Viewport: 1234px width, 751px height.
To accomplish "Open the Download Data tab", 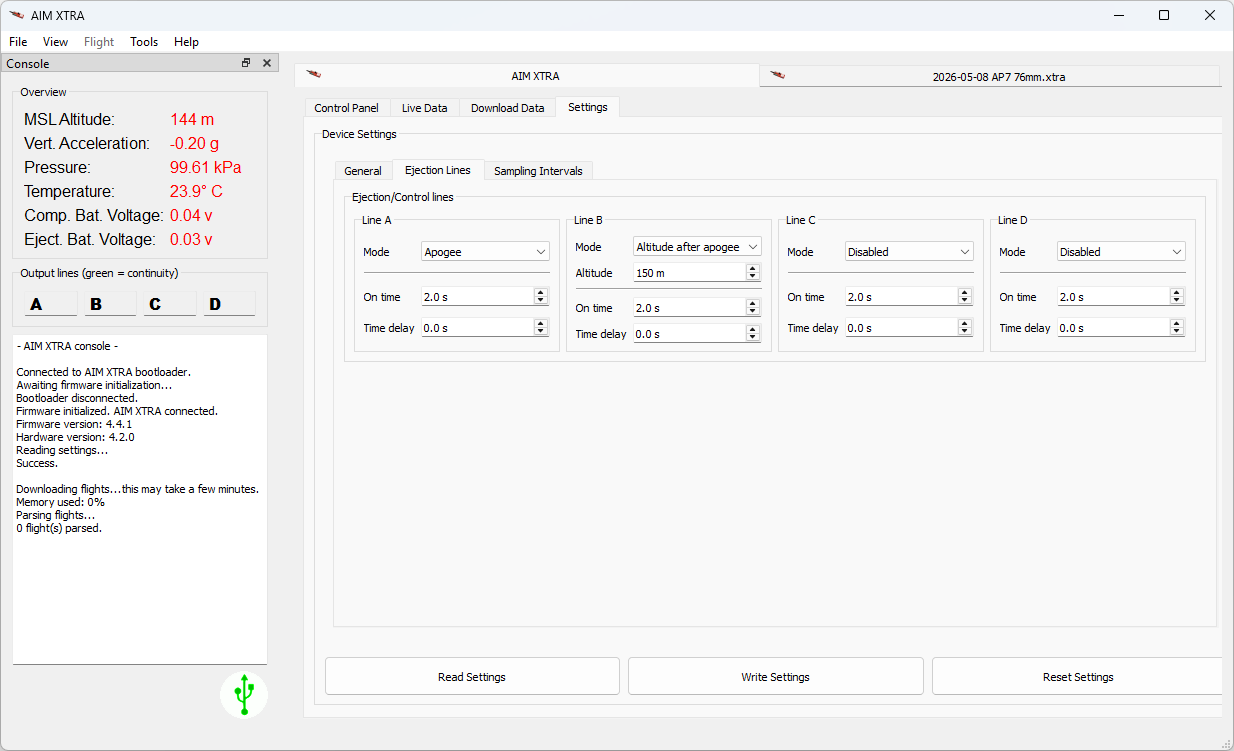I will tap(507, 108).
